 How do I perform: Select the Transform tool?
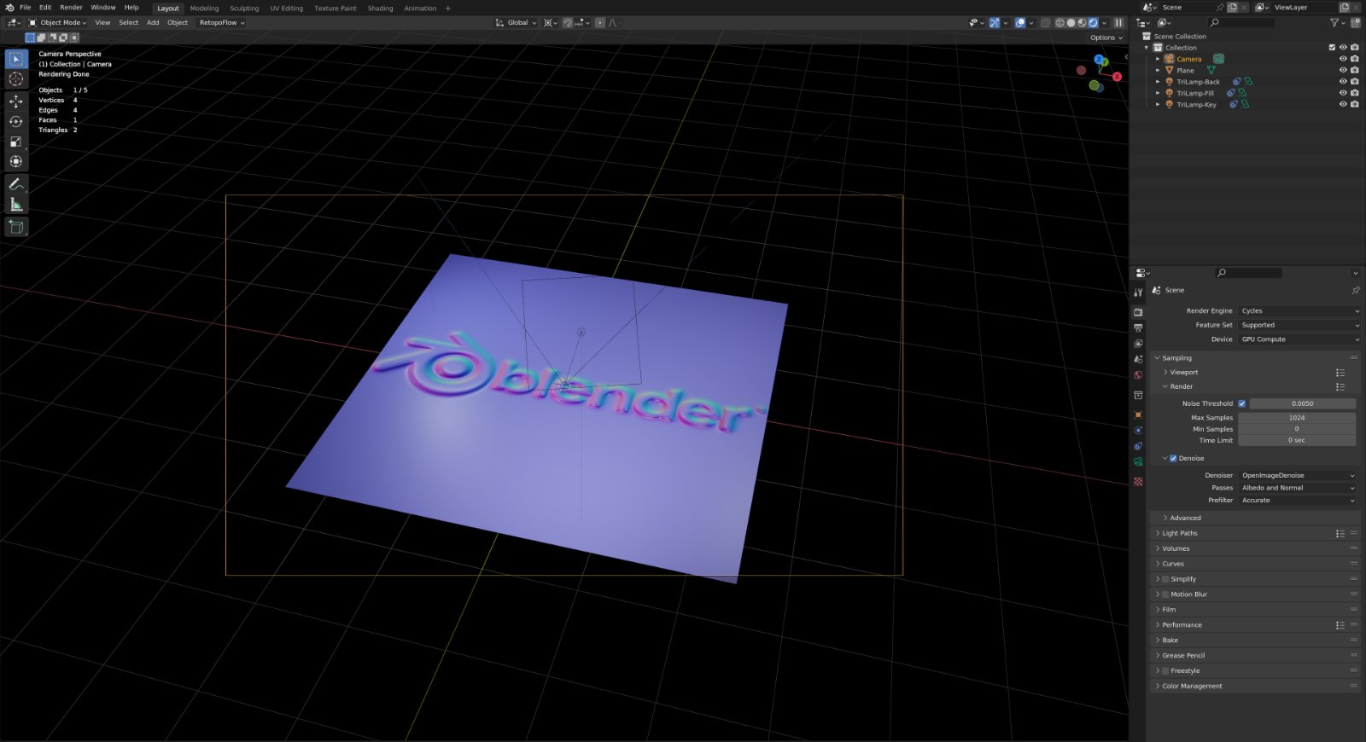click(x=16, y=161)
